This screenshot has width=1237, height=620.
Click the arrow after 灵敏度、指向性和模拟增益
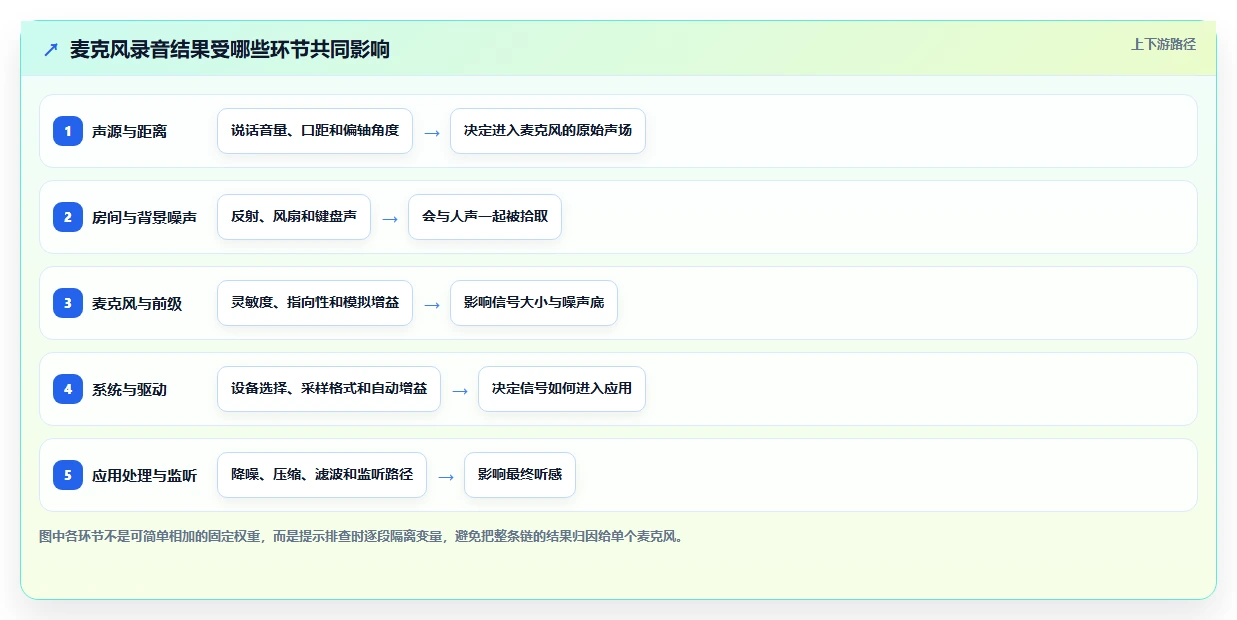(432, 304)
